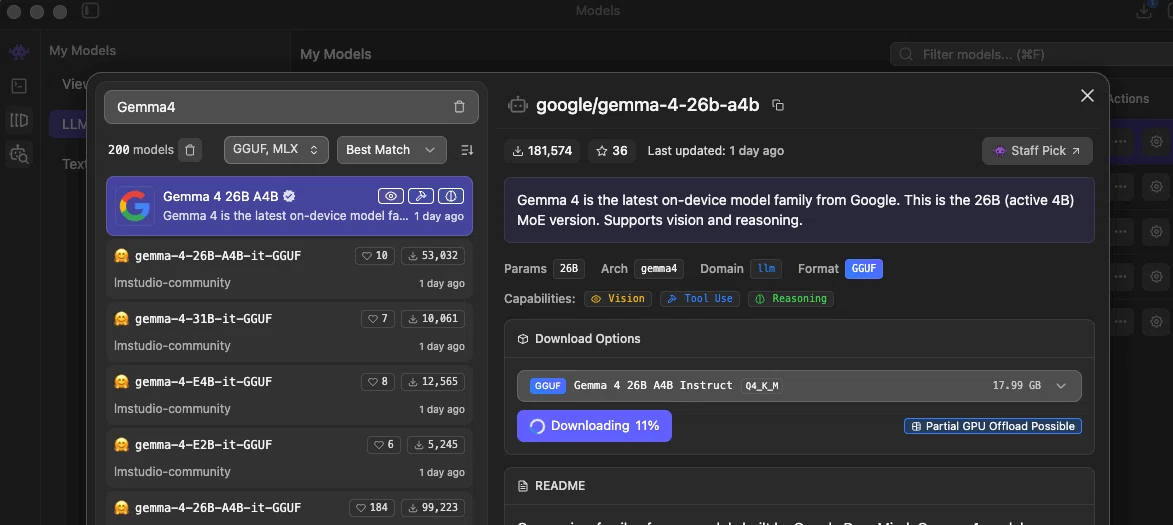1173x525 pixels.
Task: Click the 10 likes badge on gemma-4-26B-A4B-it-GGUF
Action: click(375, 256)
